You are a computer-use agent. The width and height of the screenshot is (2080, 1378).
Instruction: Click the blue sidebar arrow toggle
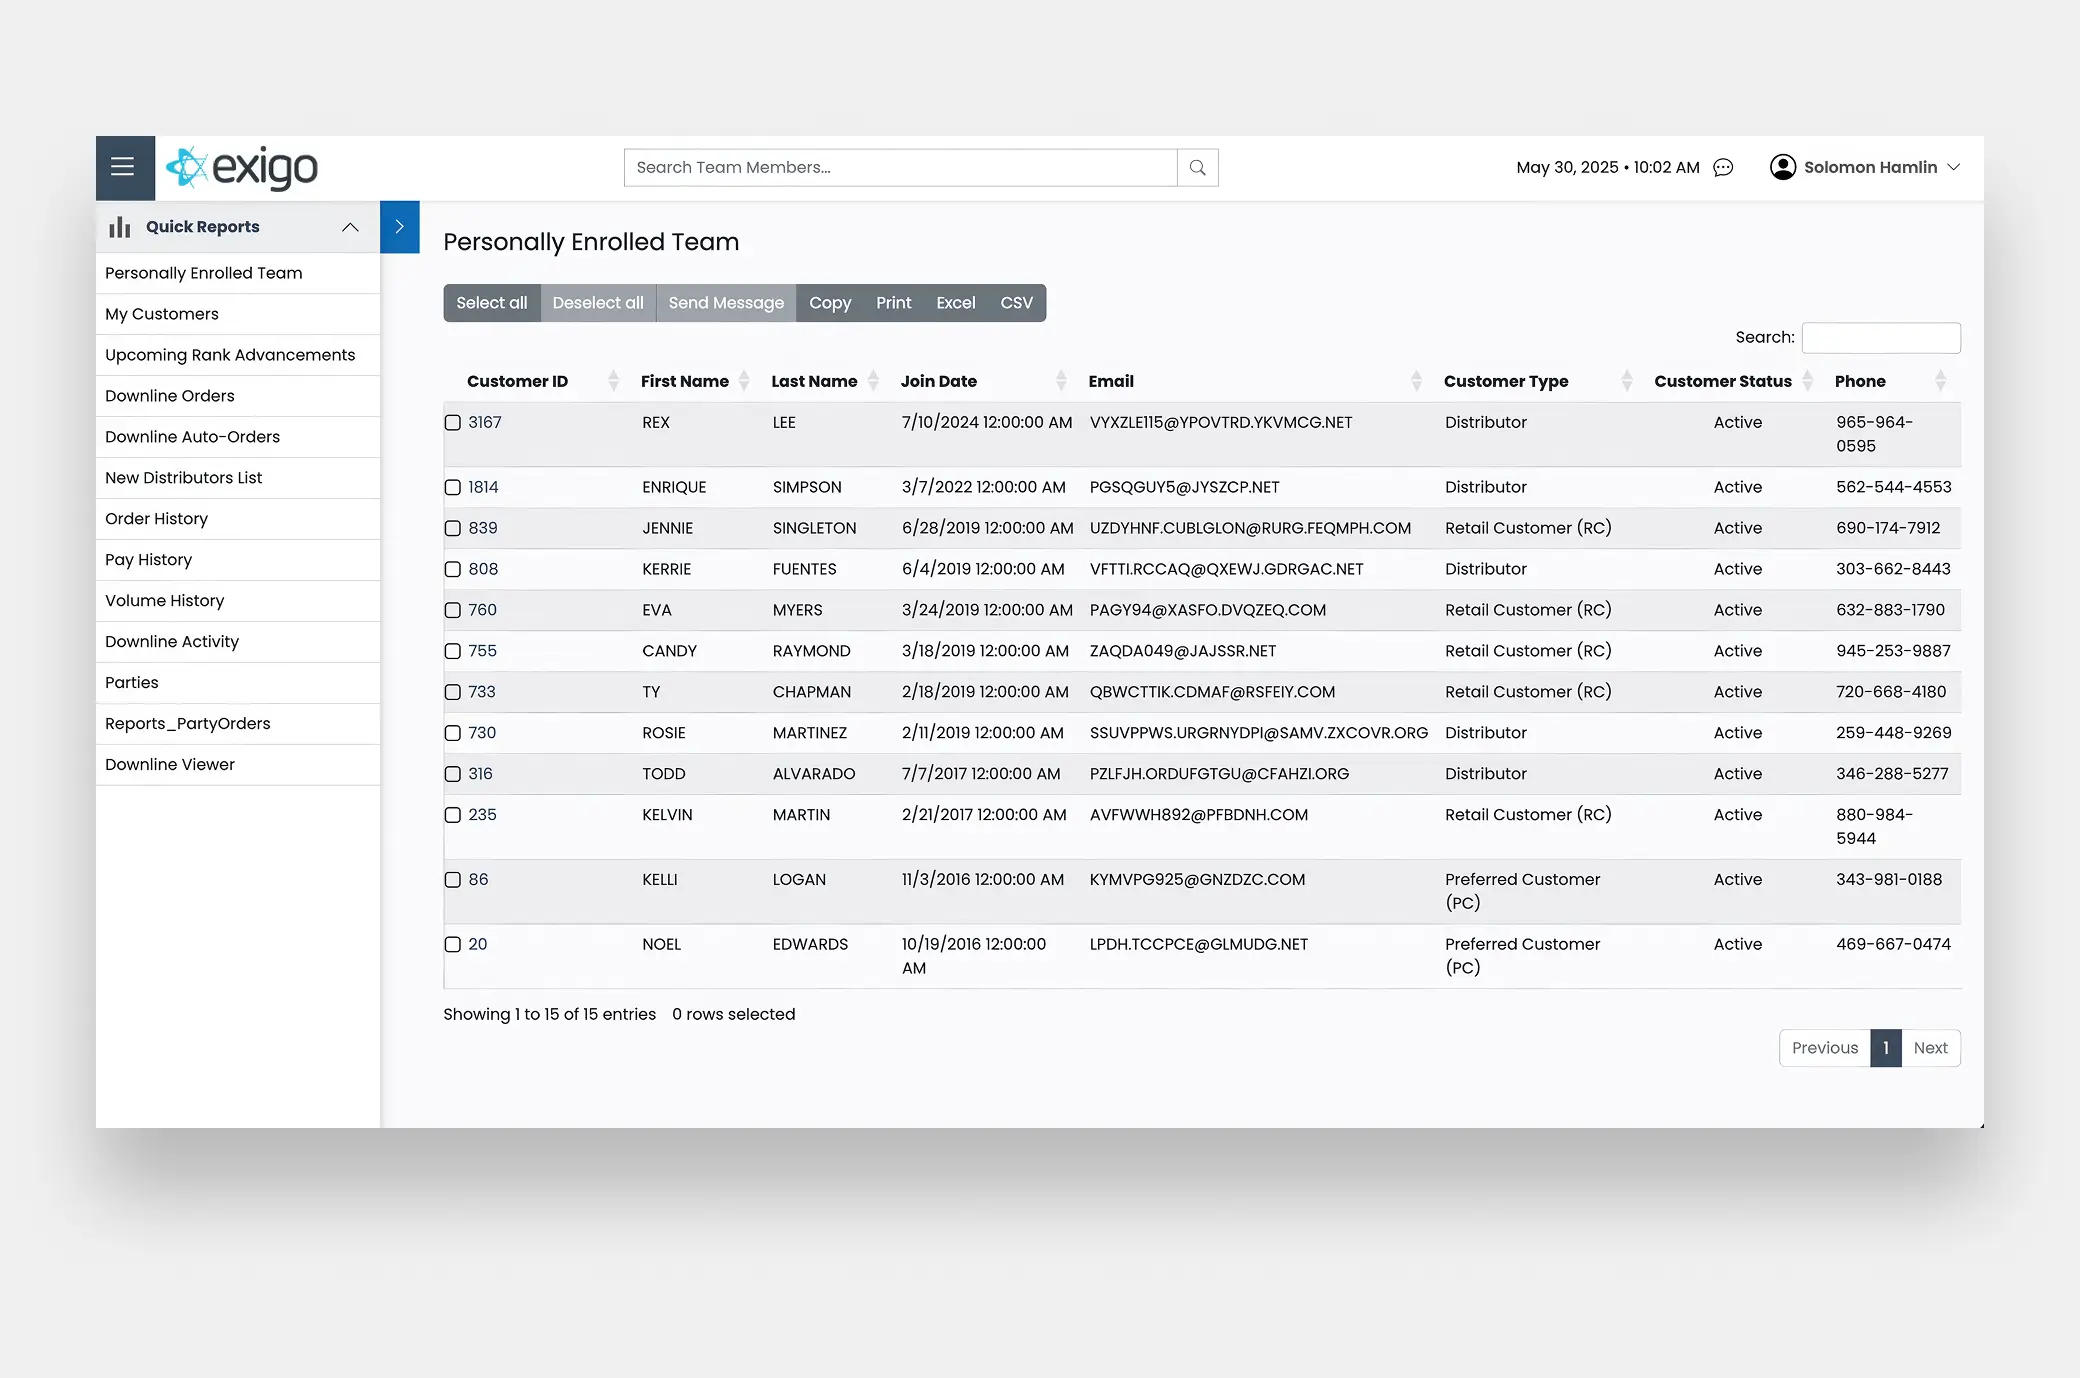tap(399, 227)
